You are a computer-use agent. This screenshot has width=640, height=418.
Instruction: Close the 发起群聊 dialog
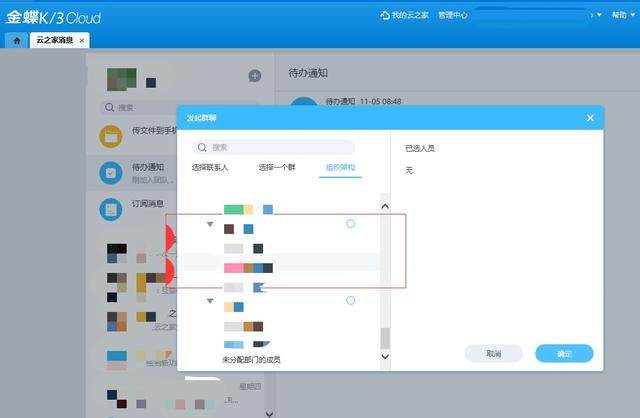tap(590, 118)
